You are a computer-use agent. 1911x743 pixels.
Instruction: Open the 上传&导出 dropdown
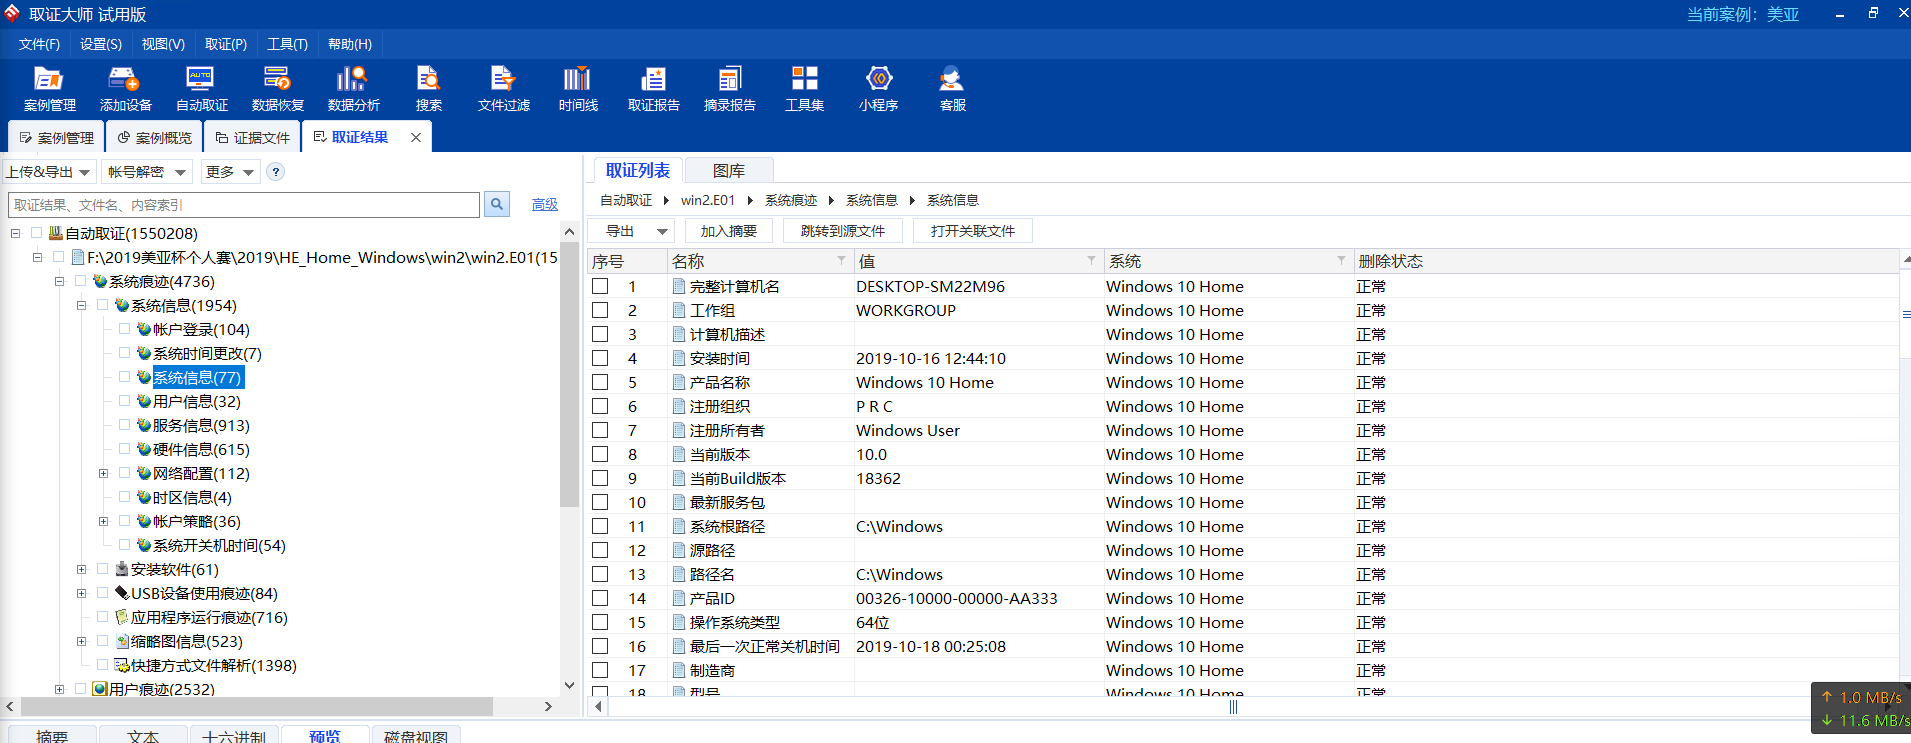click(49, 172)
